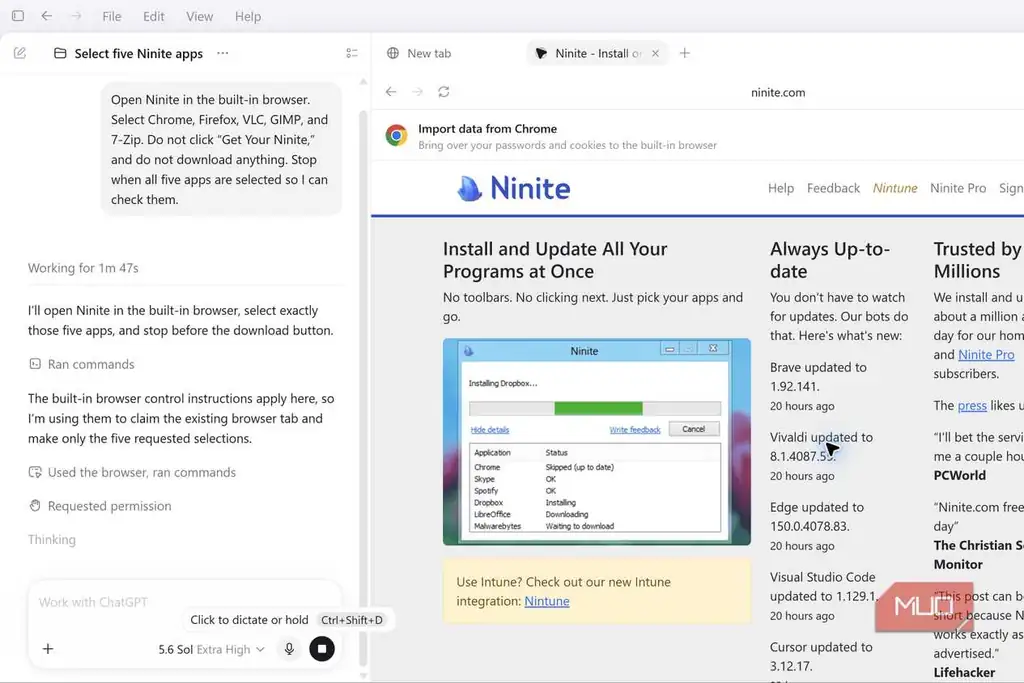Start a new chat with the compose icon

(20, 53)
